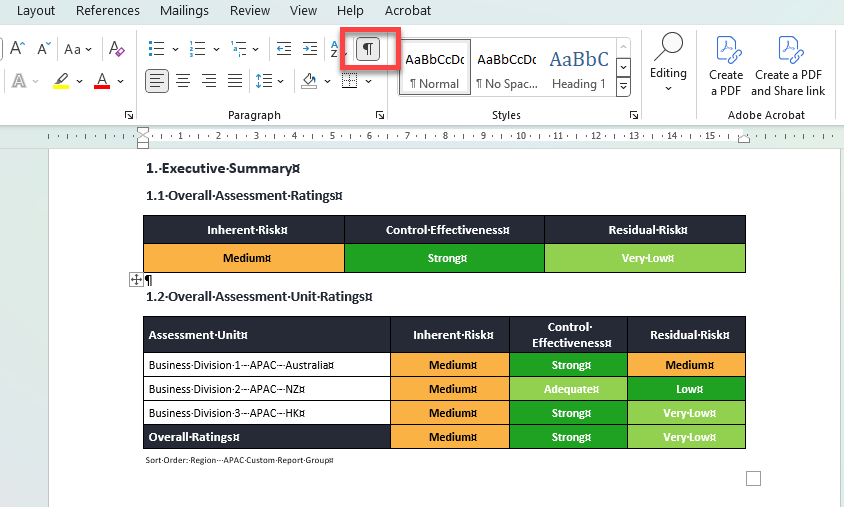The width and height of the screenshot is (844, 507).
Task: Click the Borders icon
Action: pos(349,81)
